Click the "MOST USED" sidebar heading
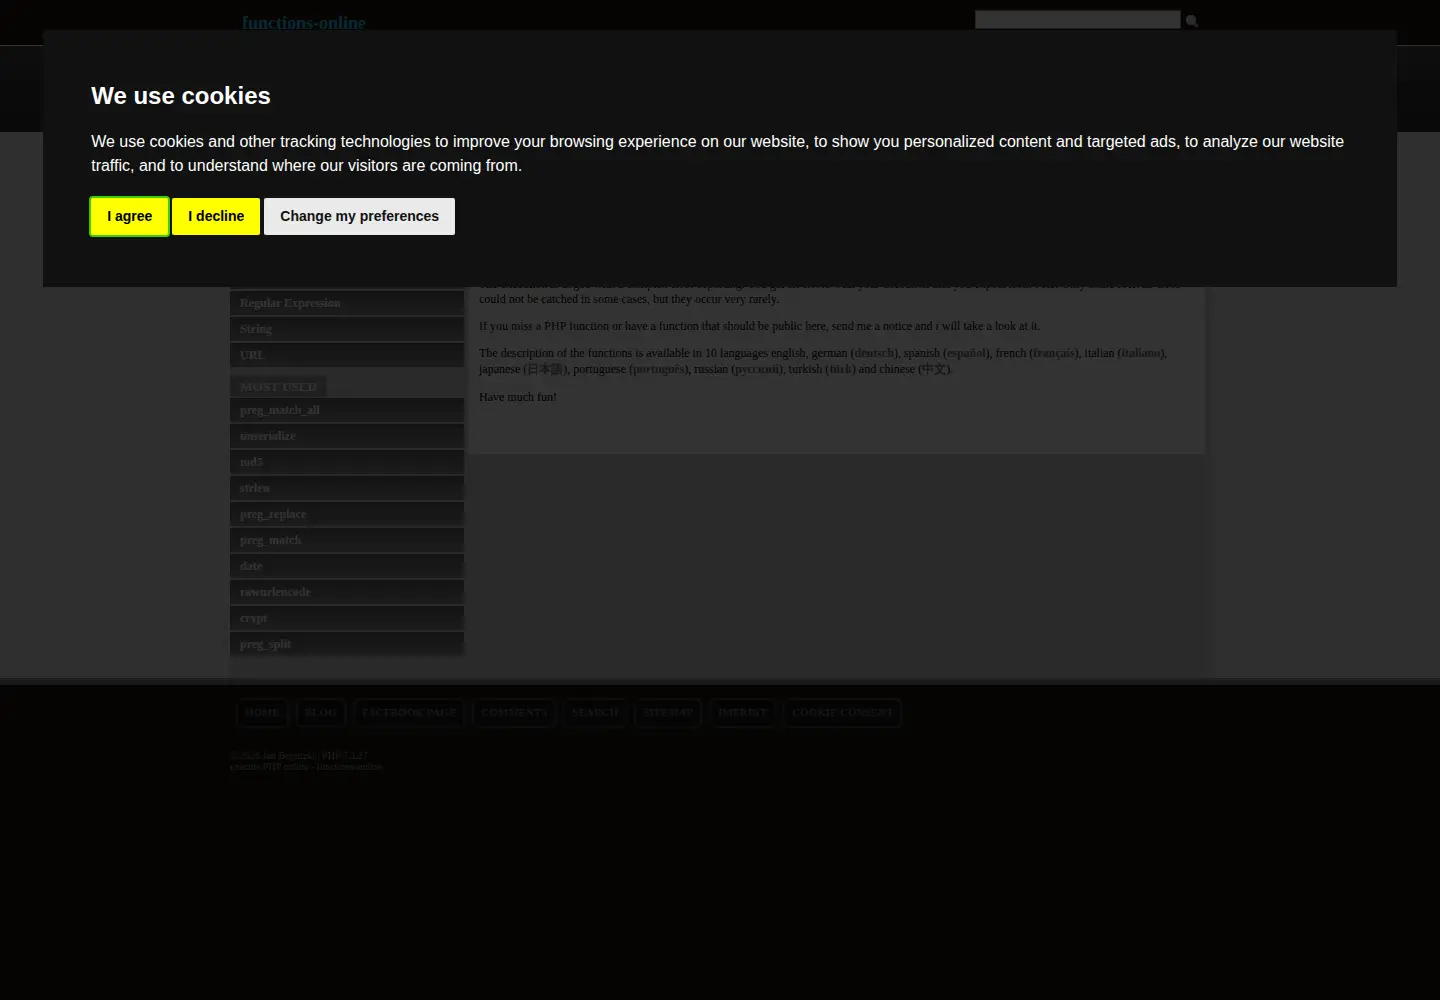 (x=278, y=387)
